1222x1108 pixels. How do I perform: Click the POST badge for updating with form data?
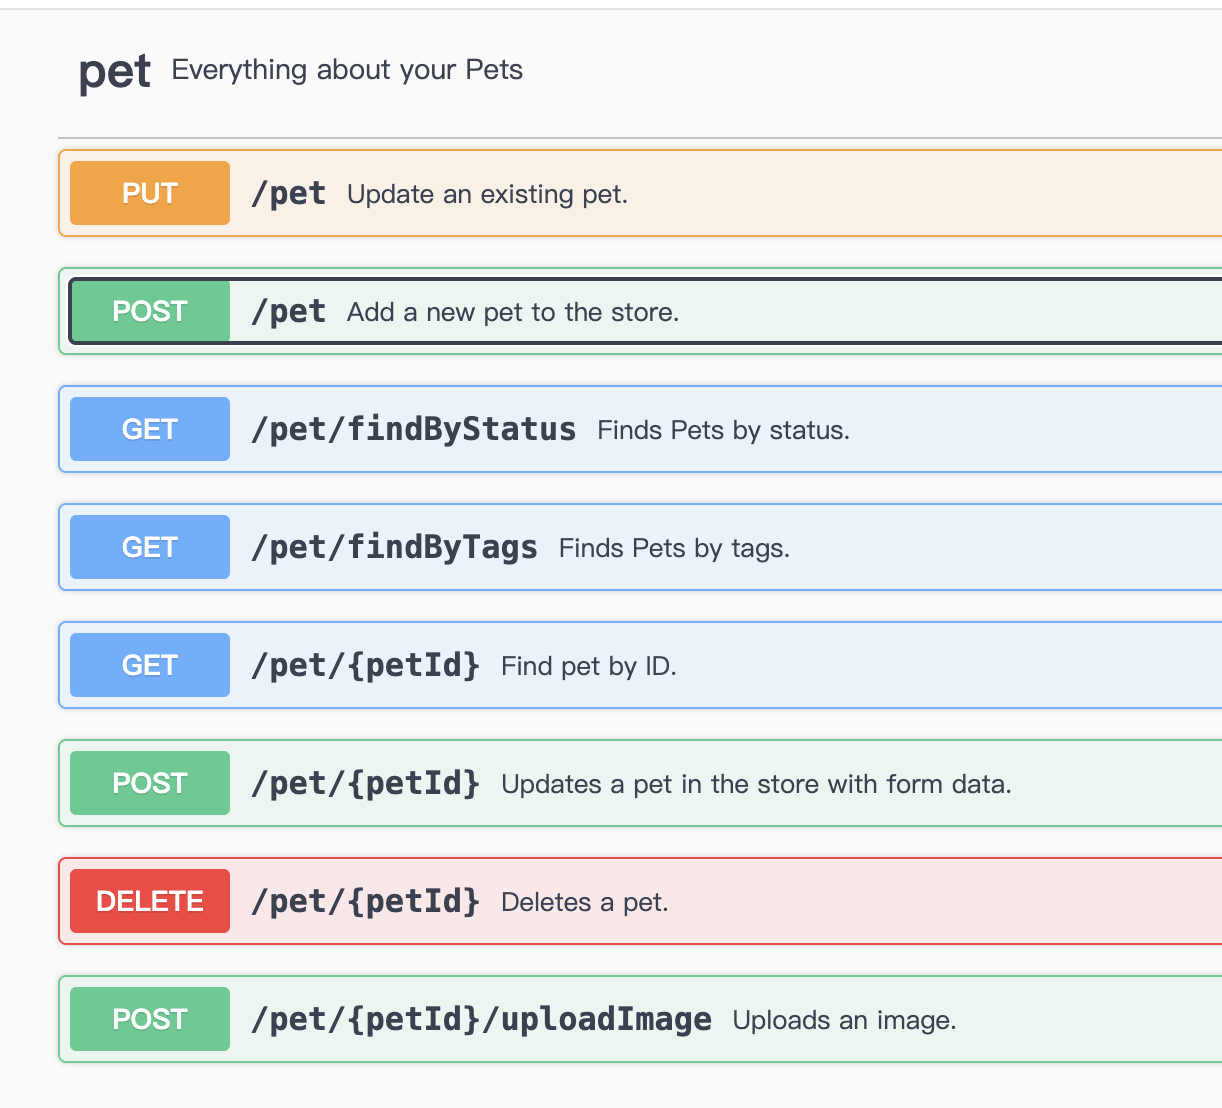coord(150,783)
